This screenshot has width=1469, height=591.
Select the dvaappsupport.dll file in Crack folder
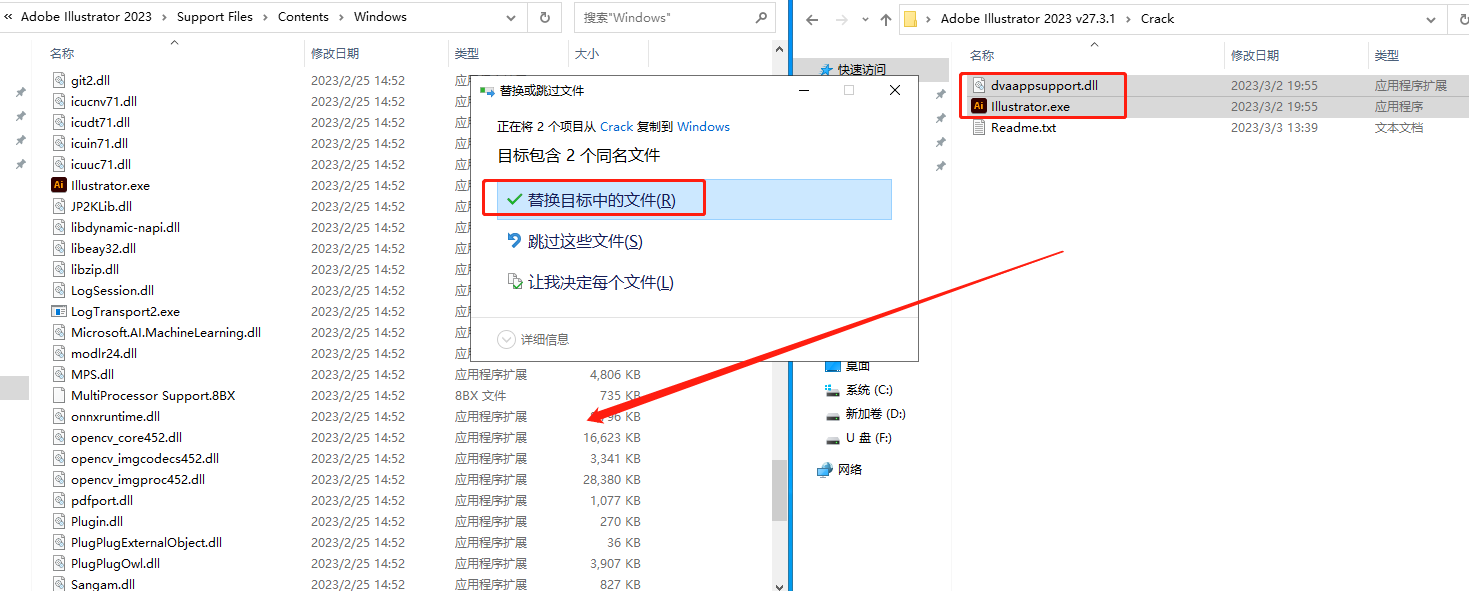pos(1043,85)
